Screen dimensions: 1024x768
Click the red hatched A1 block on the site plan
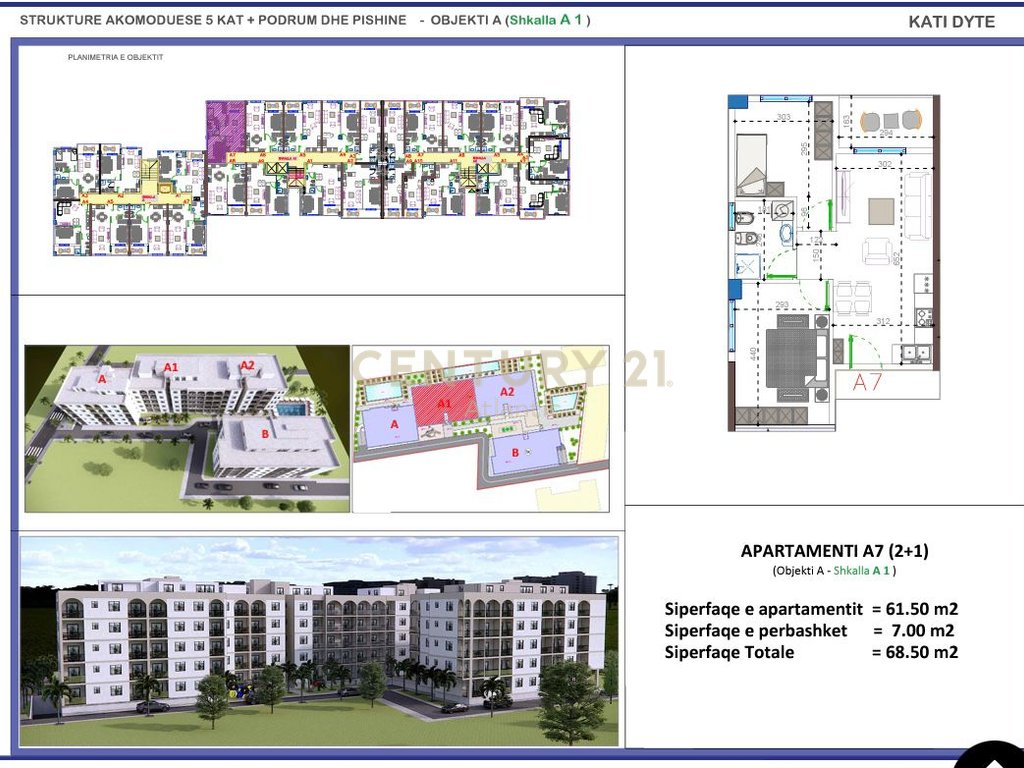click(x=444, y=404)
